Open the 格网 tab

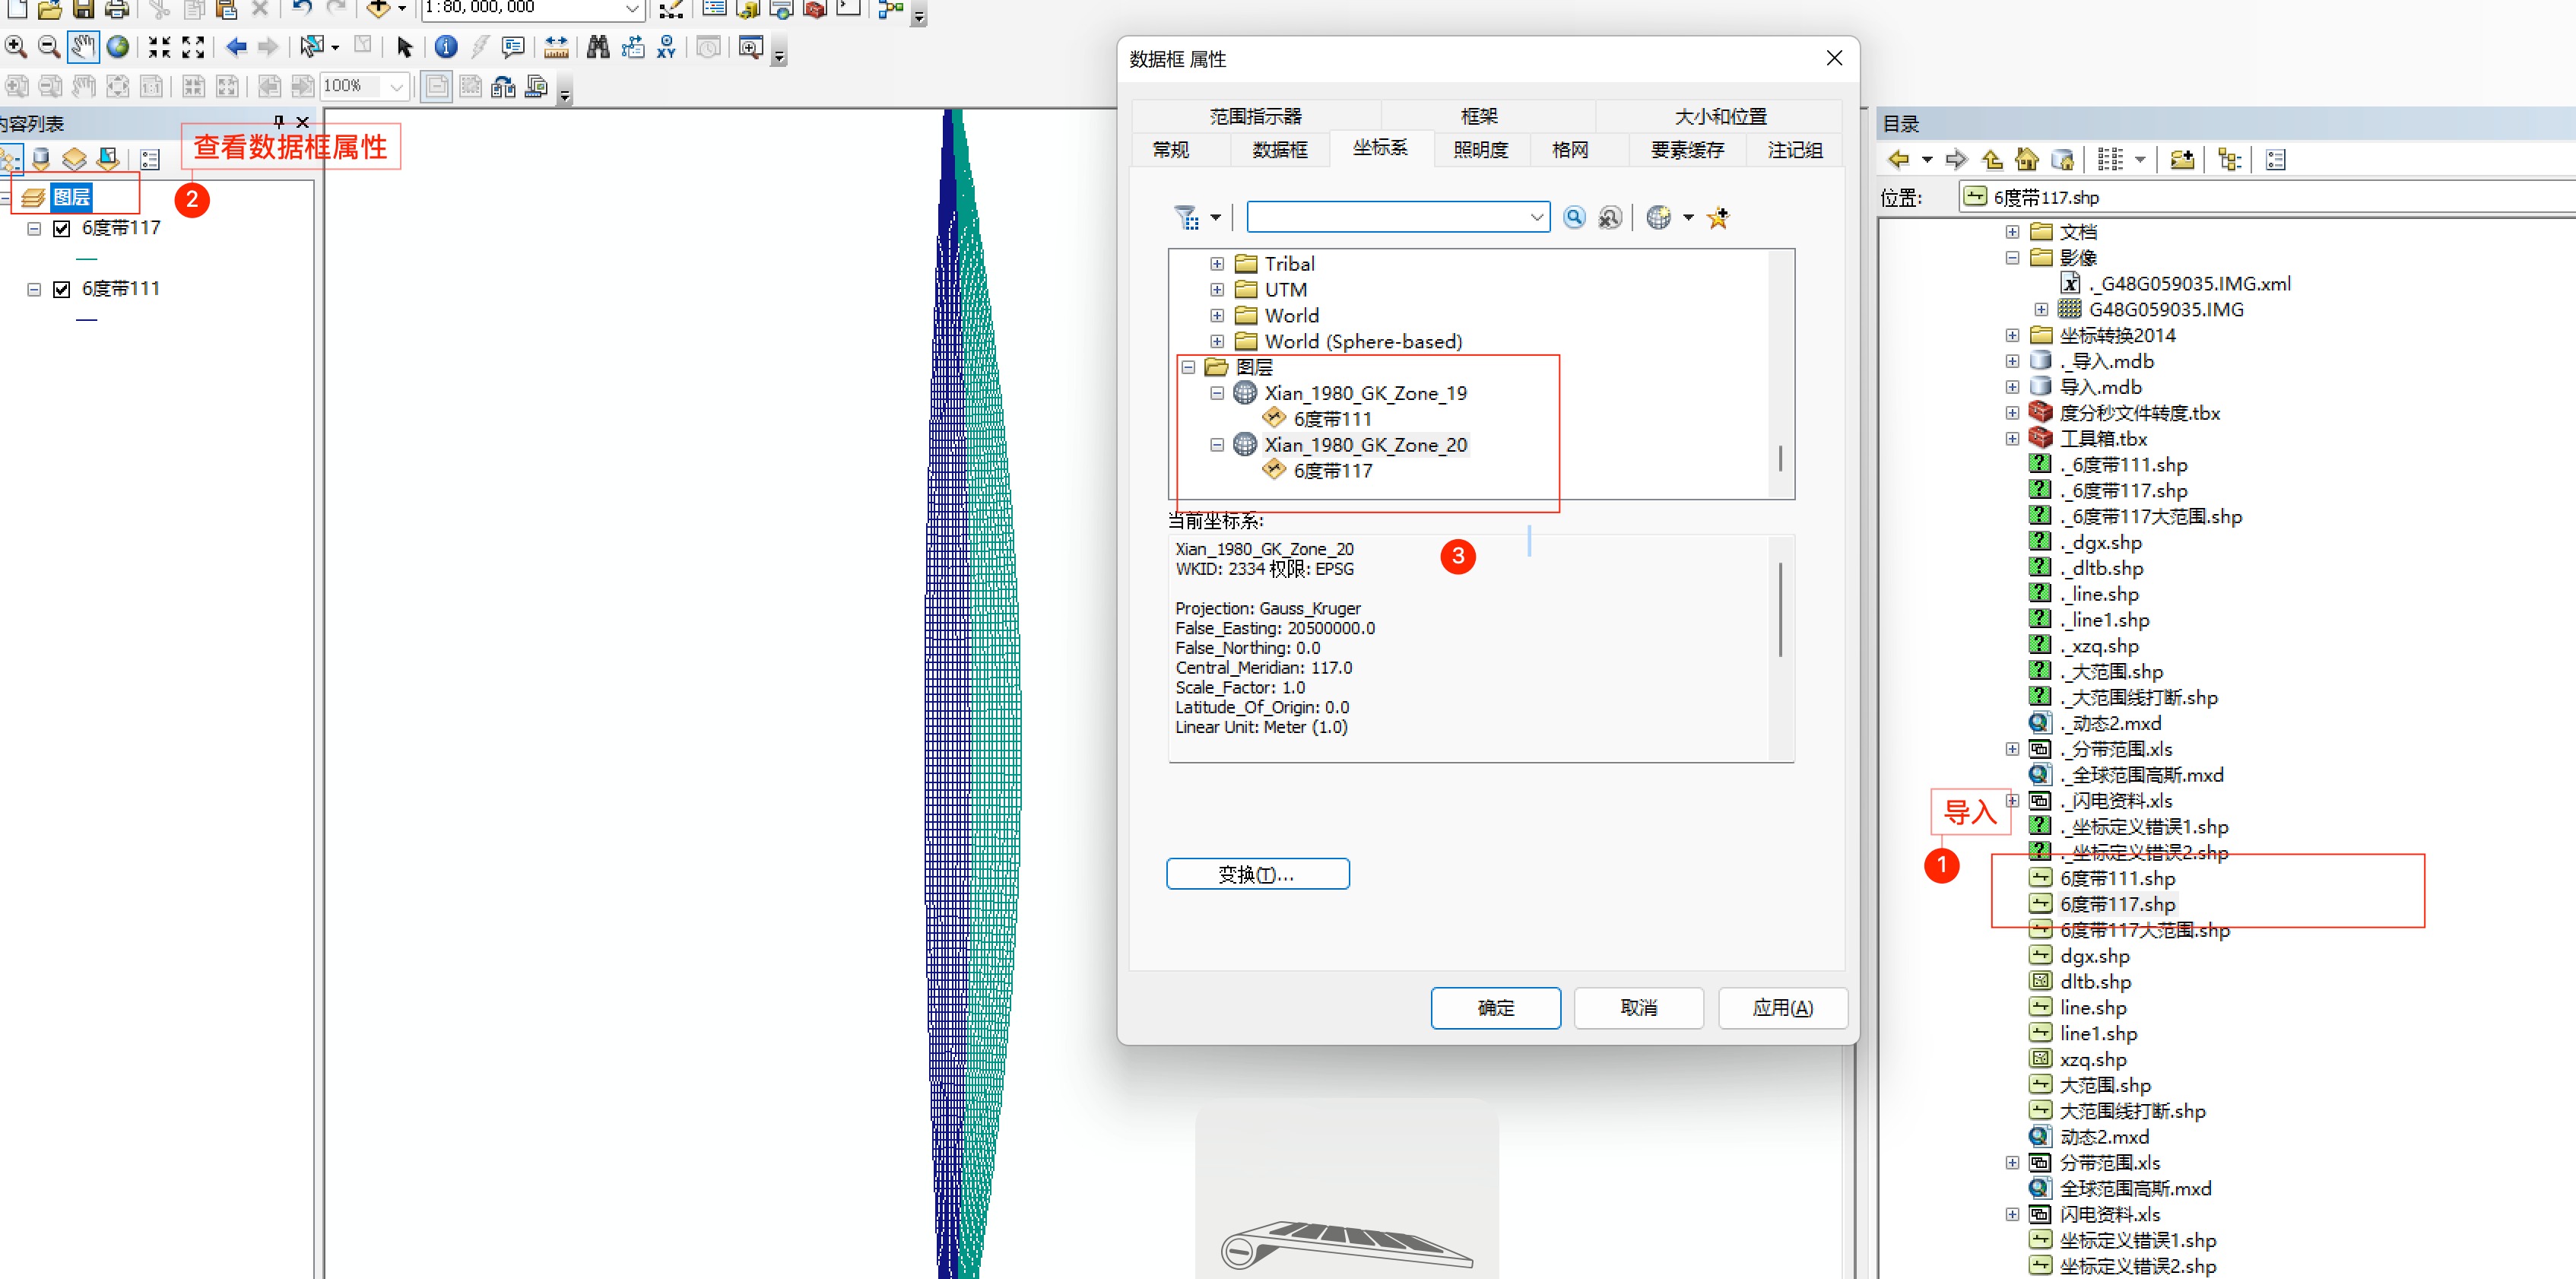[x=1569, y=150]
